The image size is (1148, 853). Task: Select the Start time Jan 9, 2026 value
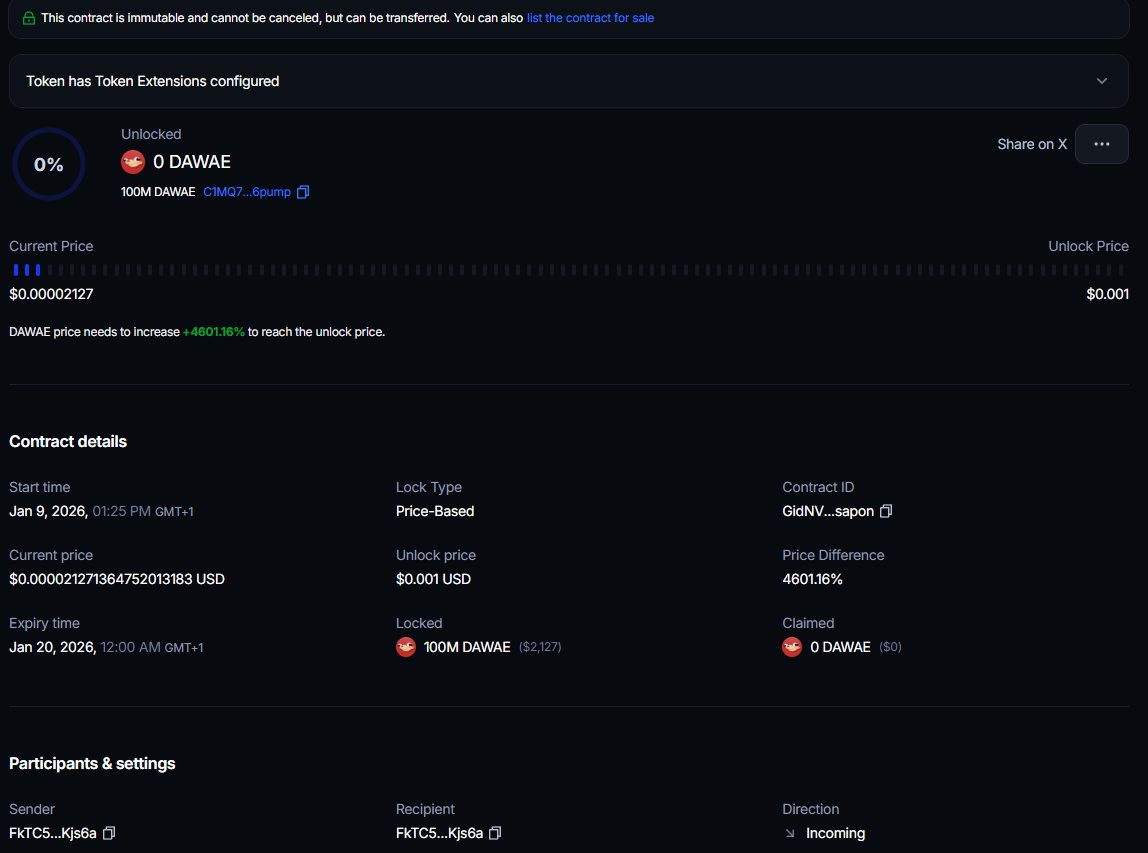(101, 511)
